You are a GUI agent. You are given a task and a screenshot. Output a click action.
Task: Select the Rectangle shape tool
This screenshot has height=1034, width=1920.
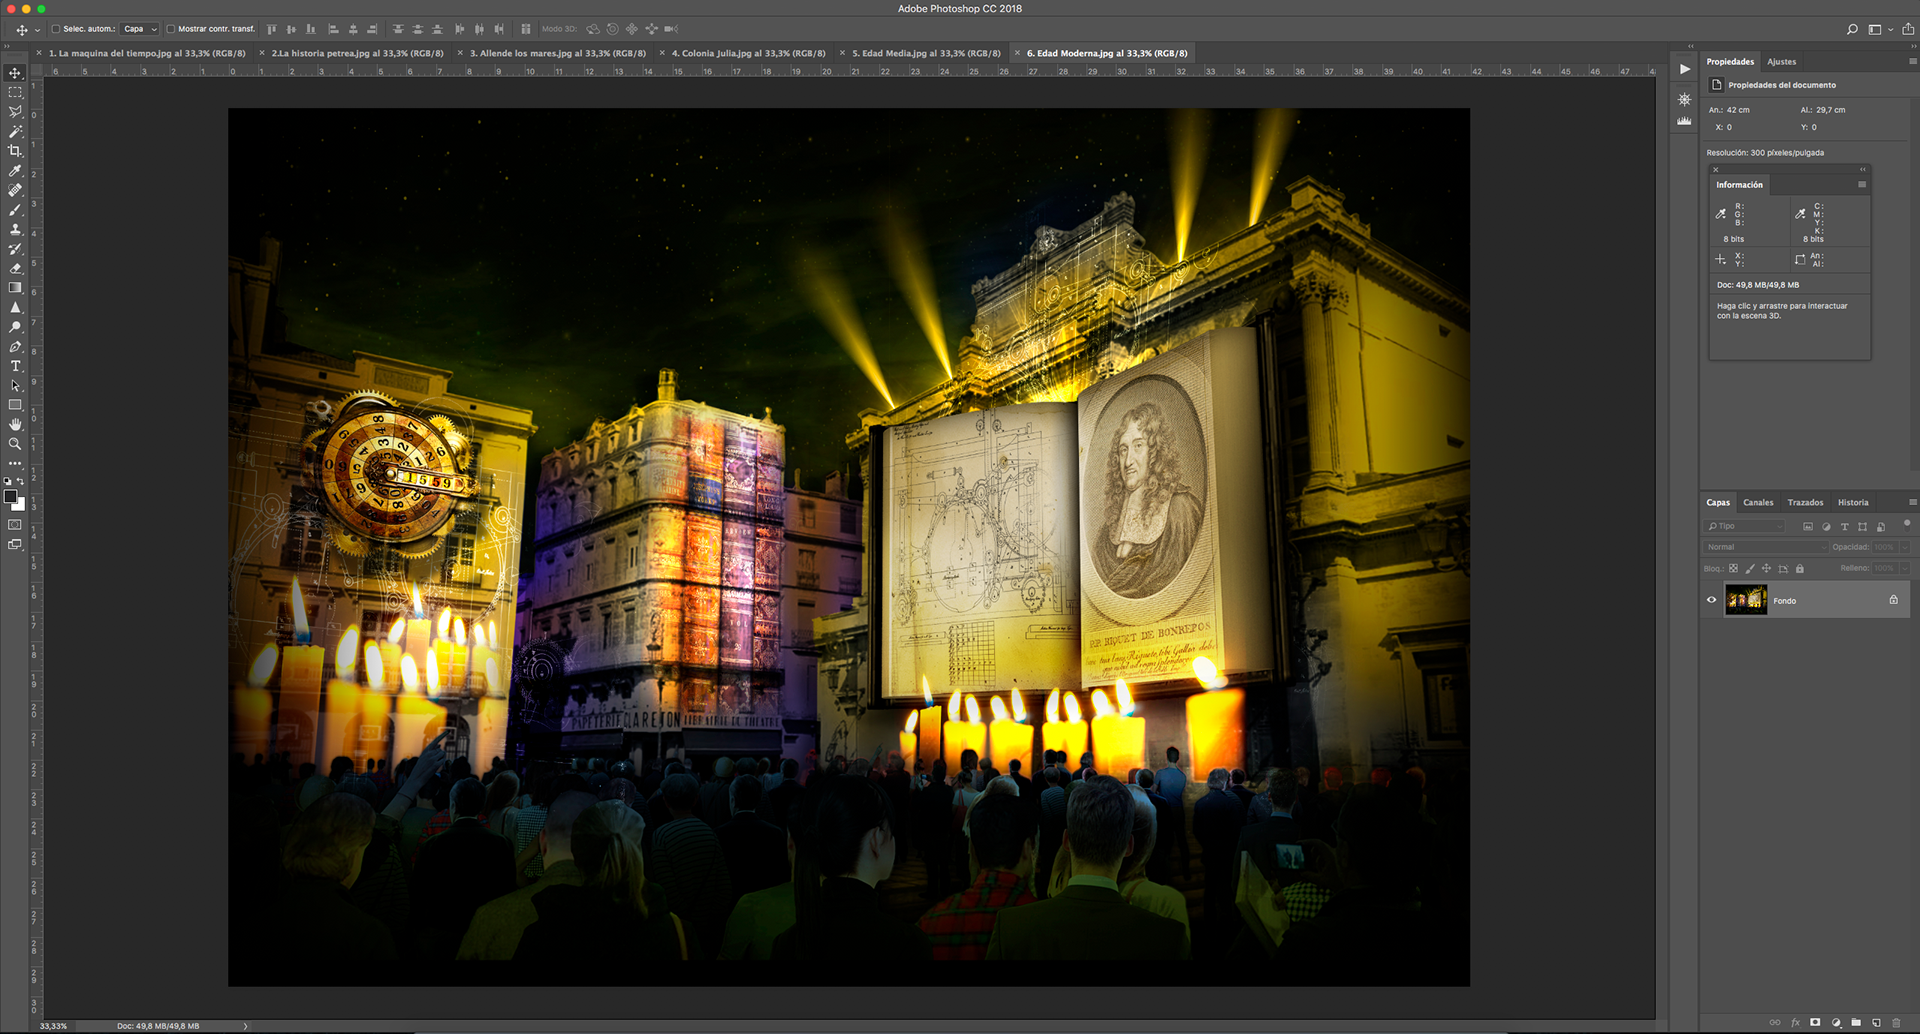(x=15, y=405)
